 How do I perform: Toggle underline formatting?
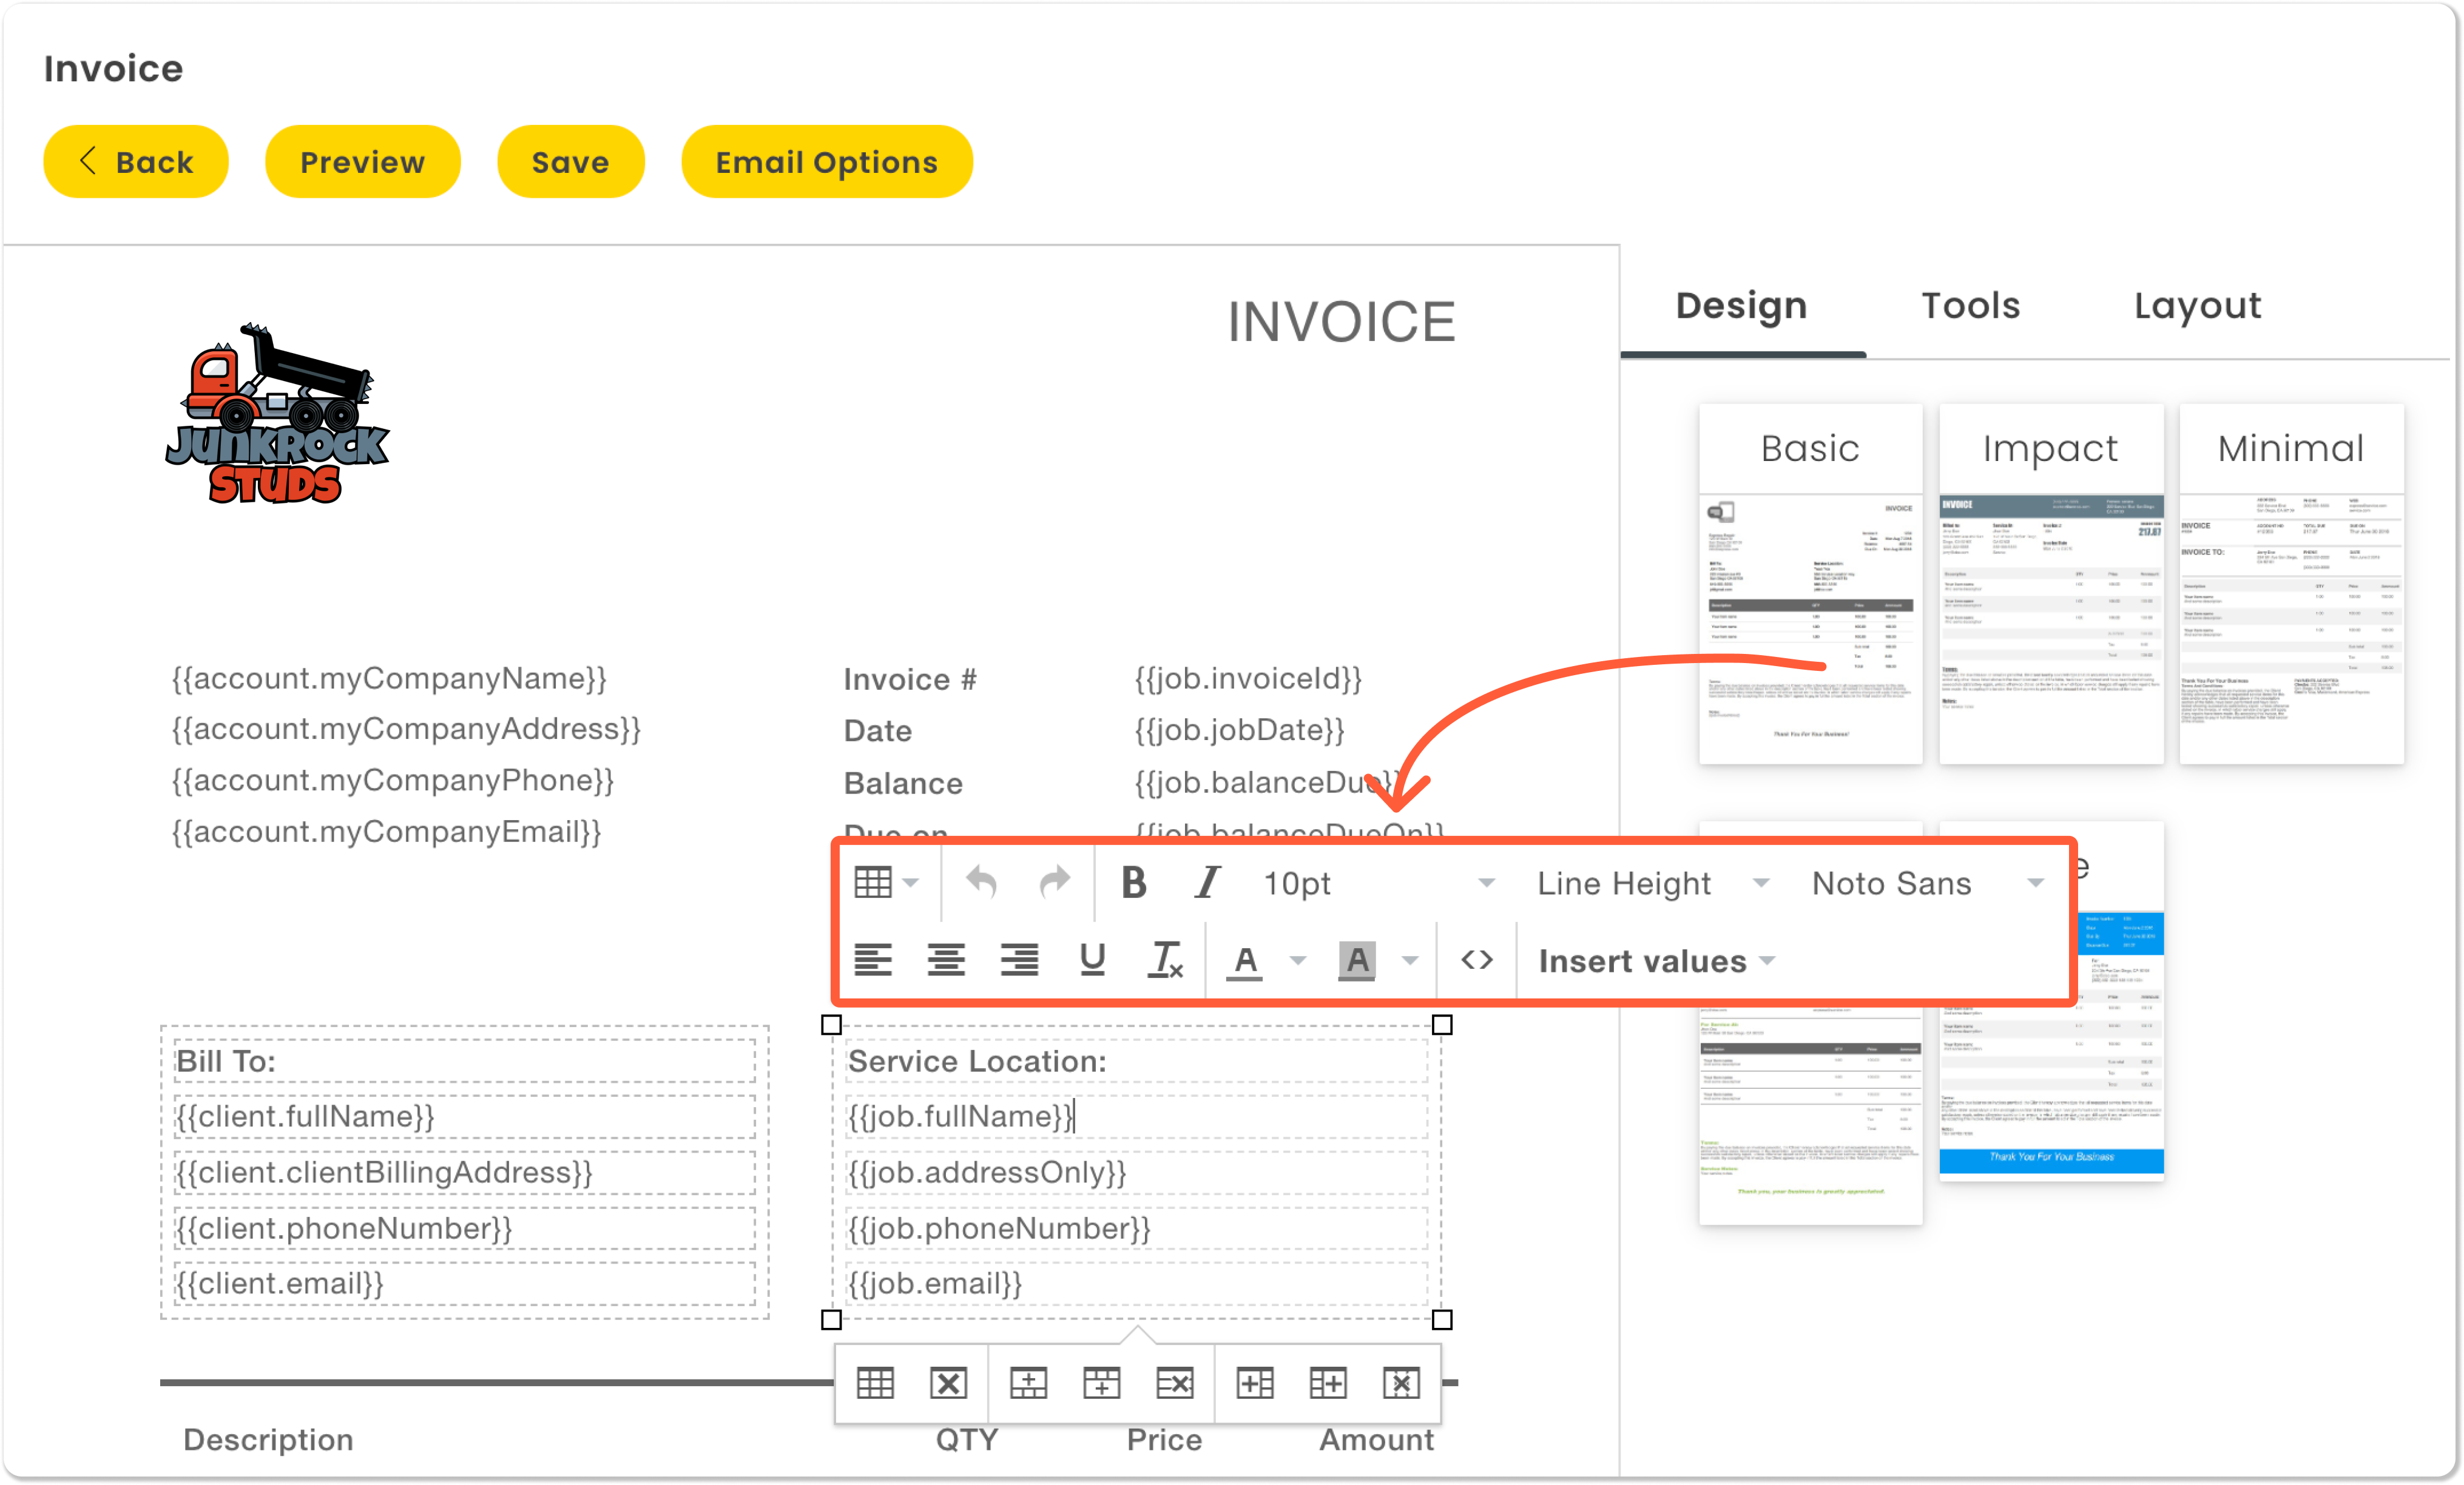pos(1092,960)
